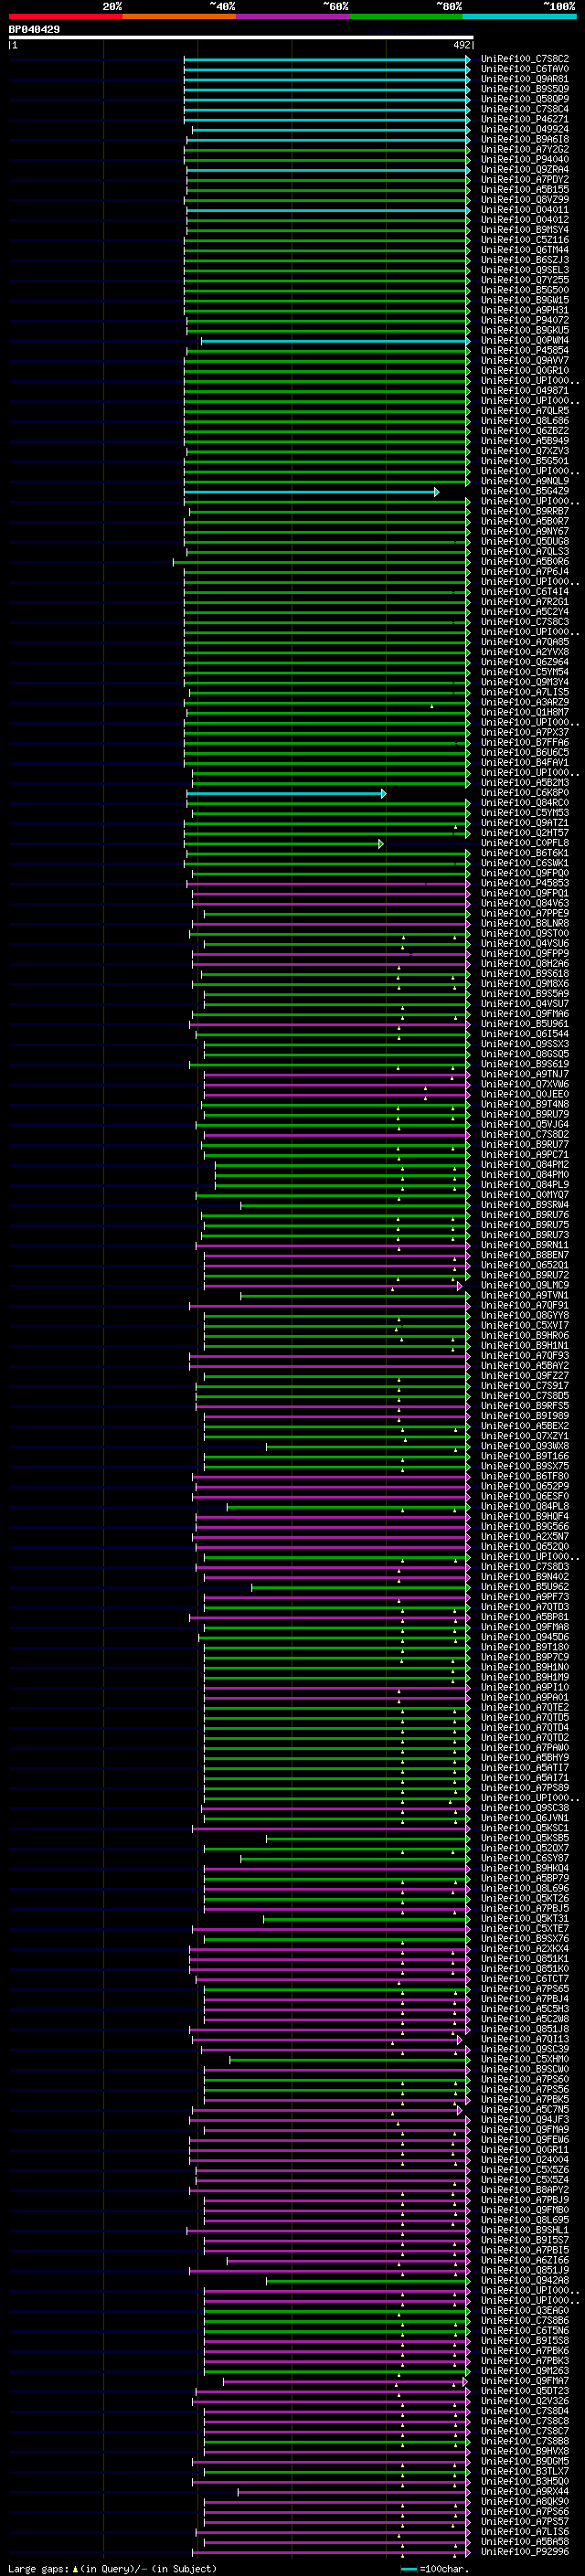The width and height of the screenshot is (585, 2576).
Task: Select the UniRef100_A7QLR5 label
Action: pos(524,411)
